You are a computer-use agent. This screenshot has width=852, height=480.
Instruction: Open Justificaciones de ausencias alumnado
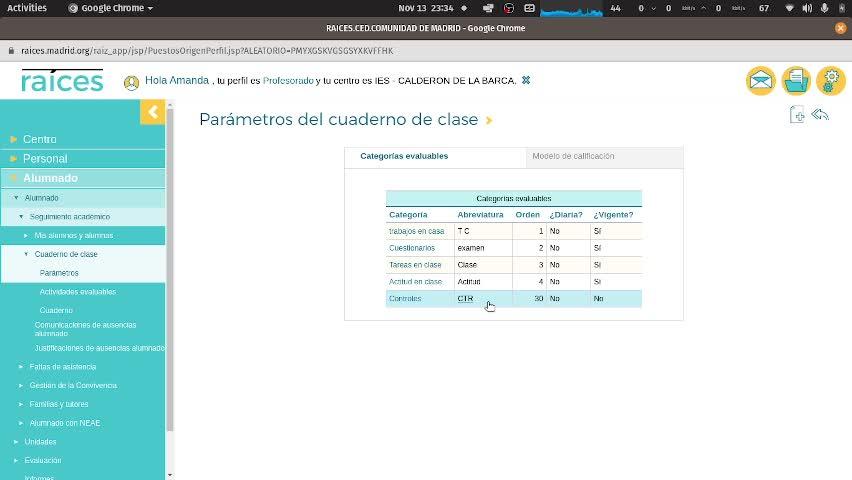tap(99, 348)
